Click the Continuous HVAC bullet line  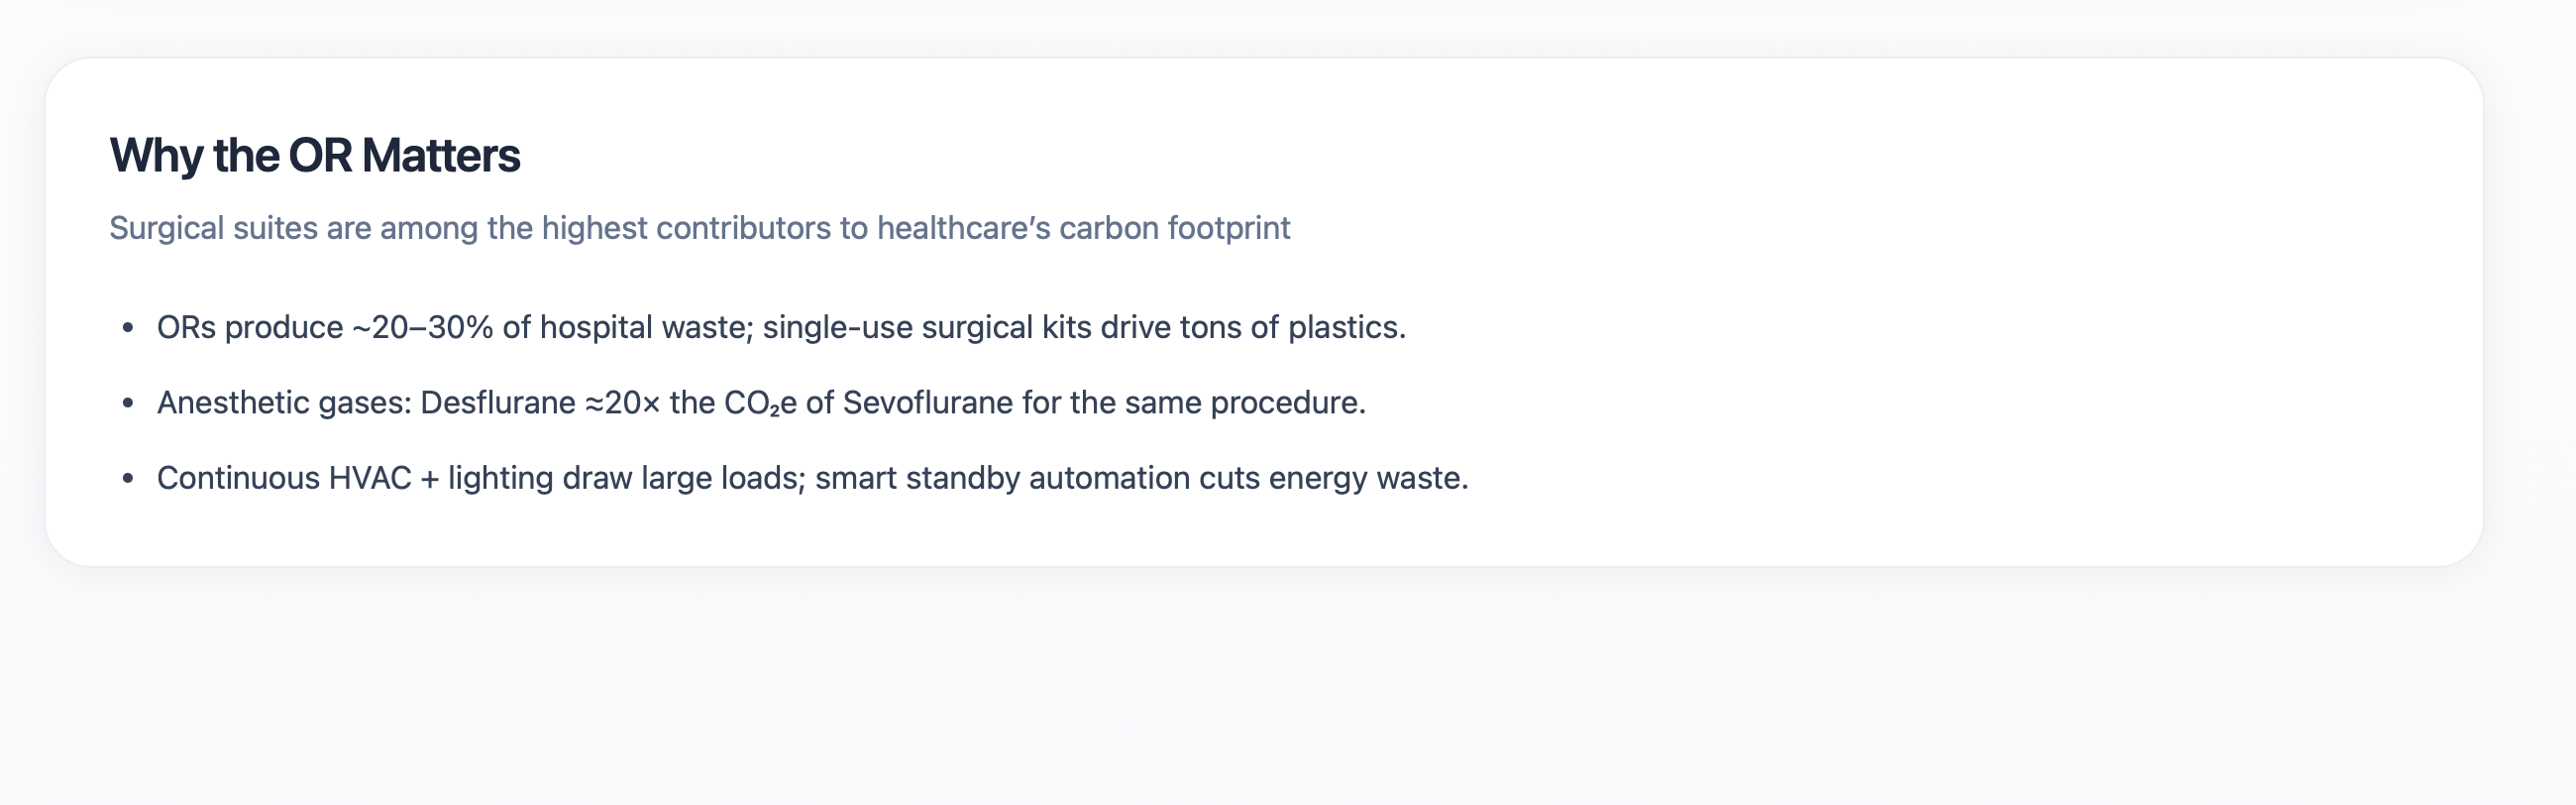coord(812,478)
